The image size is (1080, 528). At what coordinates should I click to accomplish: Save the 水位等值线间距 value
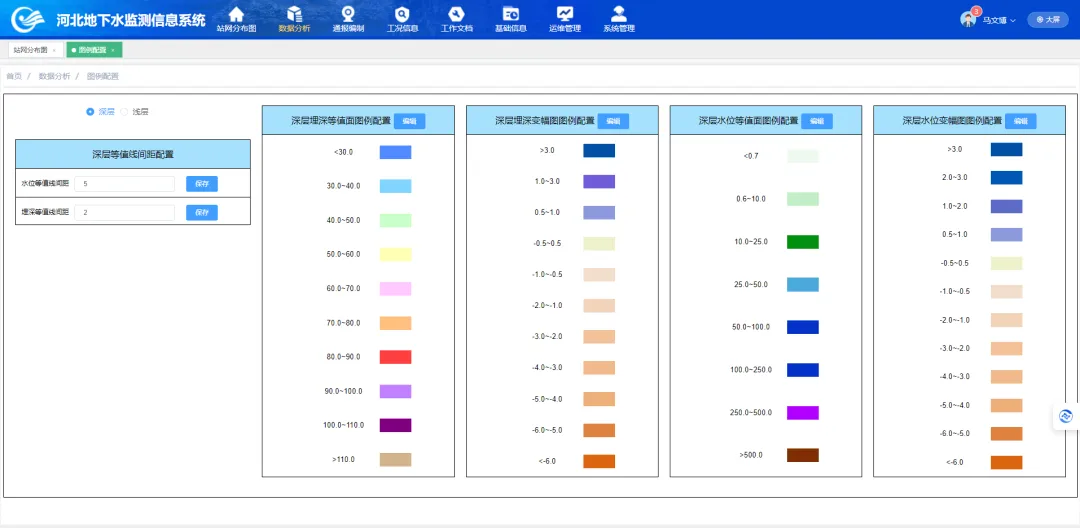(x=201, y=184)
